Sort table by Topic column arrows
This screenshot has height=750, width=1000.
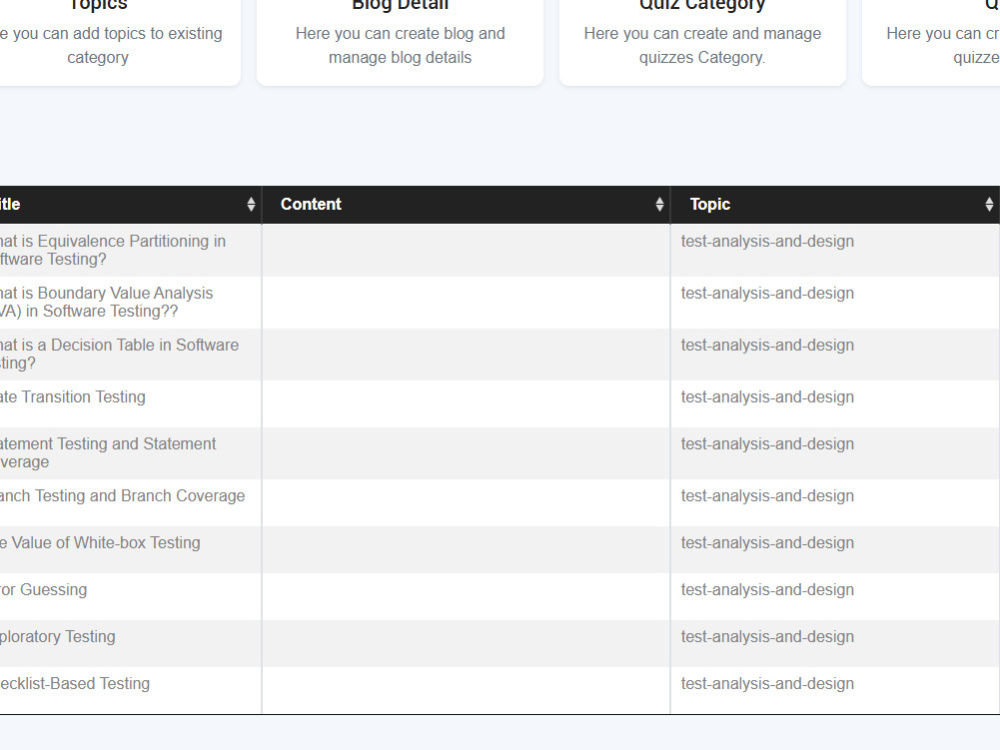click(989, 204)
